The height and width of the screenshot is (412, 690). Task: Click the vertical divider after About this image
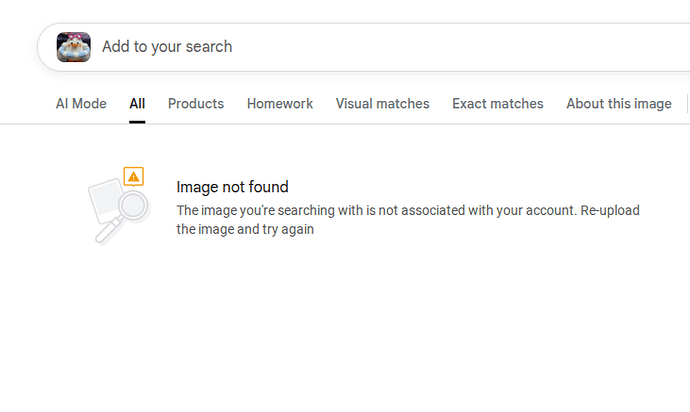(687, 104)
